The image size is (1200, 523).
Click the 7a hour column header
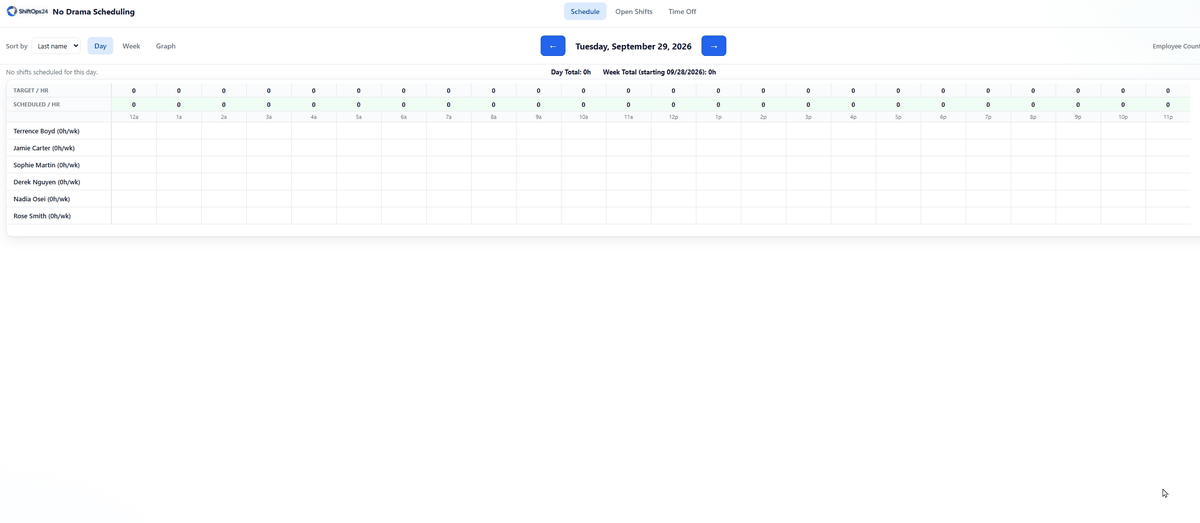(x=449, y=117)
